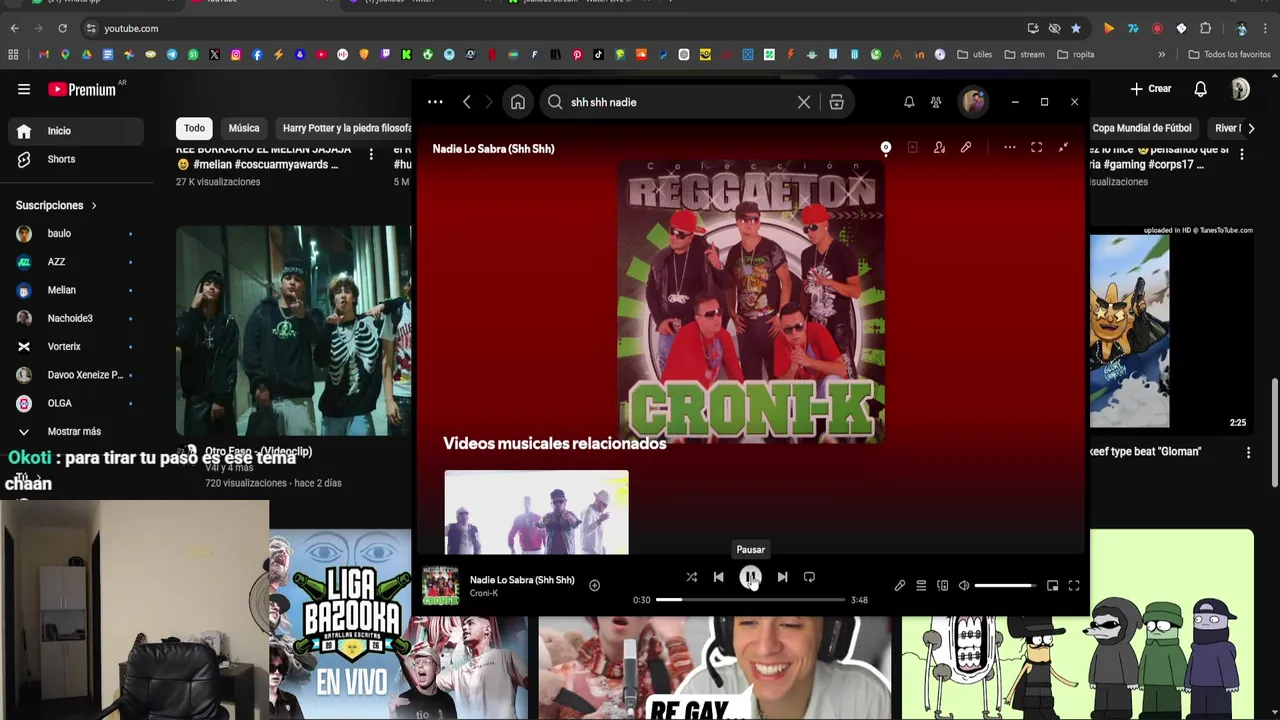Toggle repeat mode

809,577
